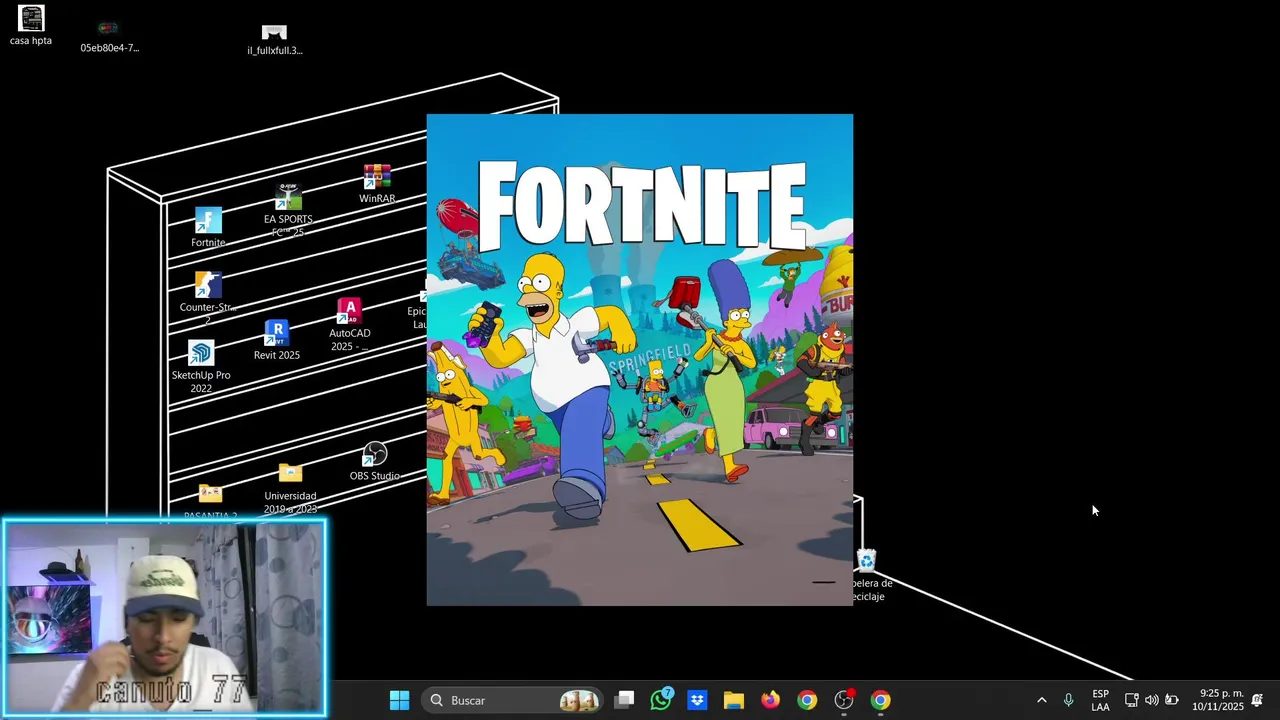The height and width of the screenshot is (720, 1280).
Task: Open the Windows Start menu
Action: click(x=399, y=700)
